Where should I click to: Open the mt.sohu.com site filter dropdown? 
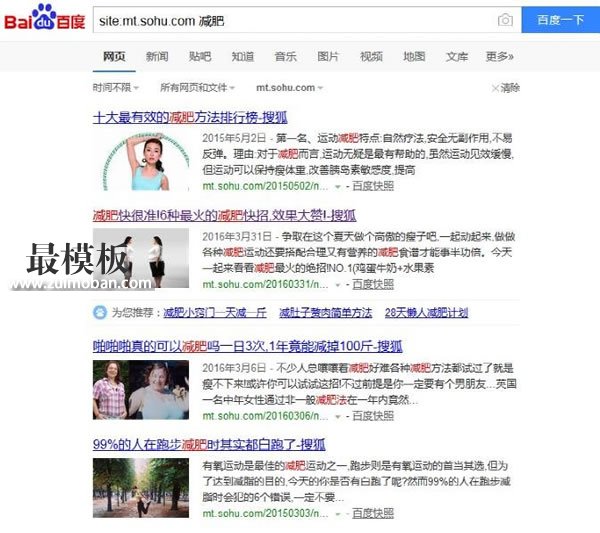tap(290, 88)
